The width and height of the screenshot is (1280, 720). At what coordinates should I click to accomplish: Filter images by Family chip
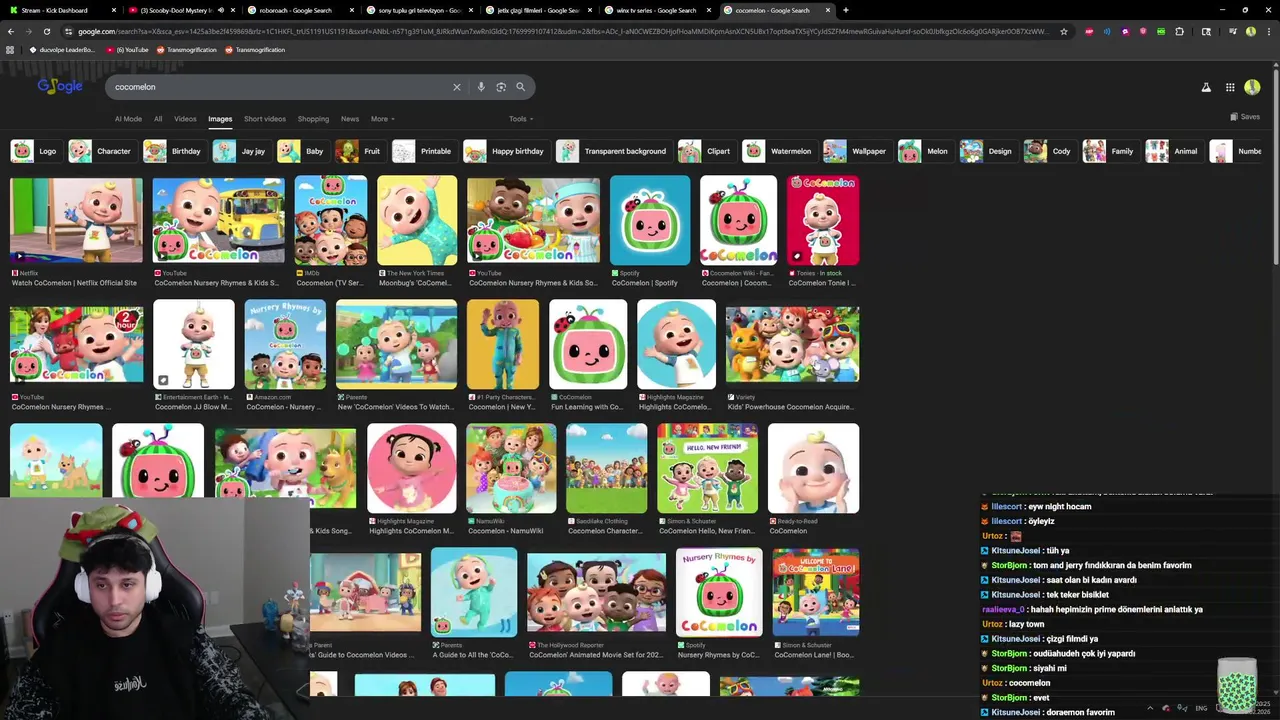1109,151
